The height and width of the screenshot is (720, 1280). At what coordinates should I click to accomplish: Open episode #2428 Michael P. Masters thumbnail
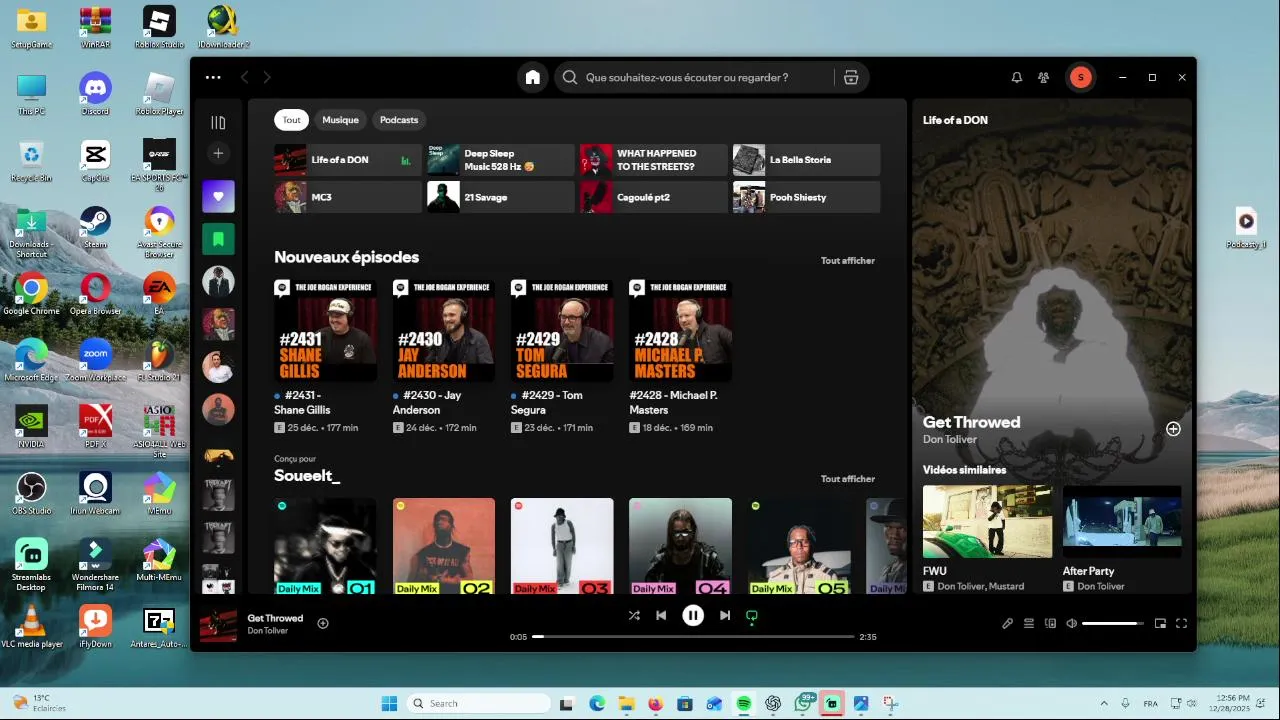[x=680, y=330]
